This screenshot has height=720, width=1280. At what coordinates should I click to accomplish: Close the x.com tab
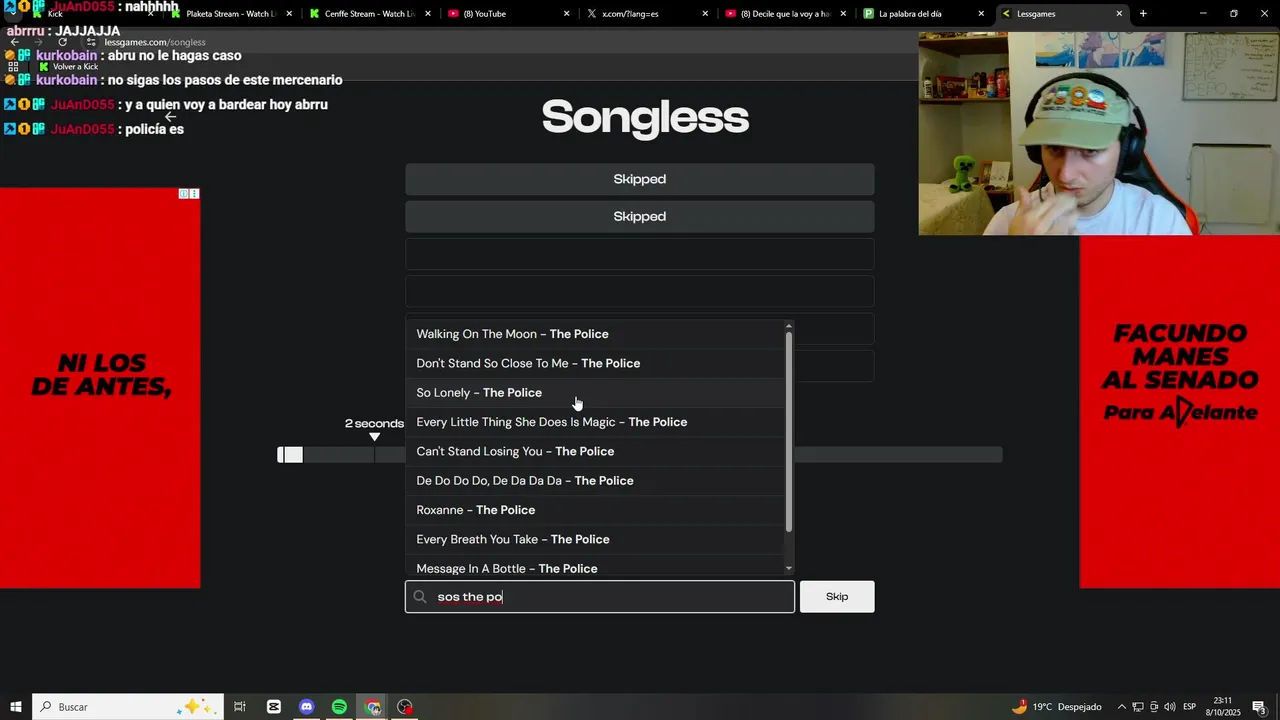tap(705, 14)
